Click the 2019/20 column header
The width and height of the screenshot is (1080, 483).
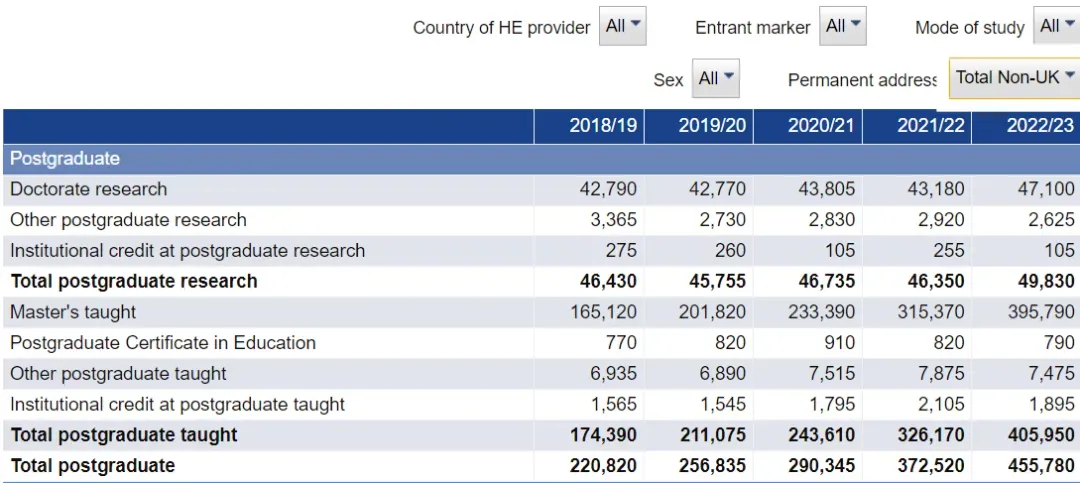698,126
